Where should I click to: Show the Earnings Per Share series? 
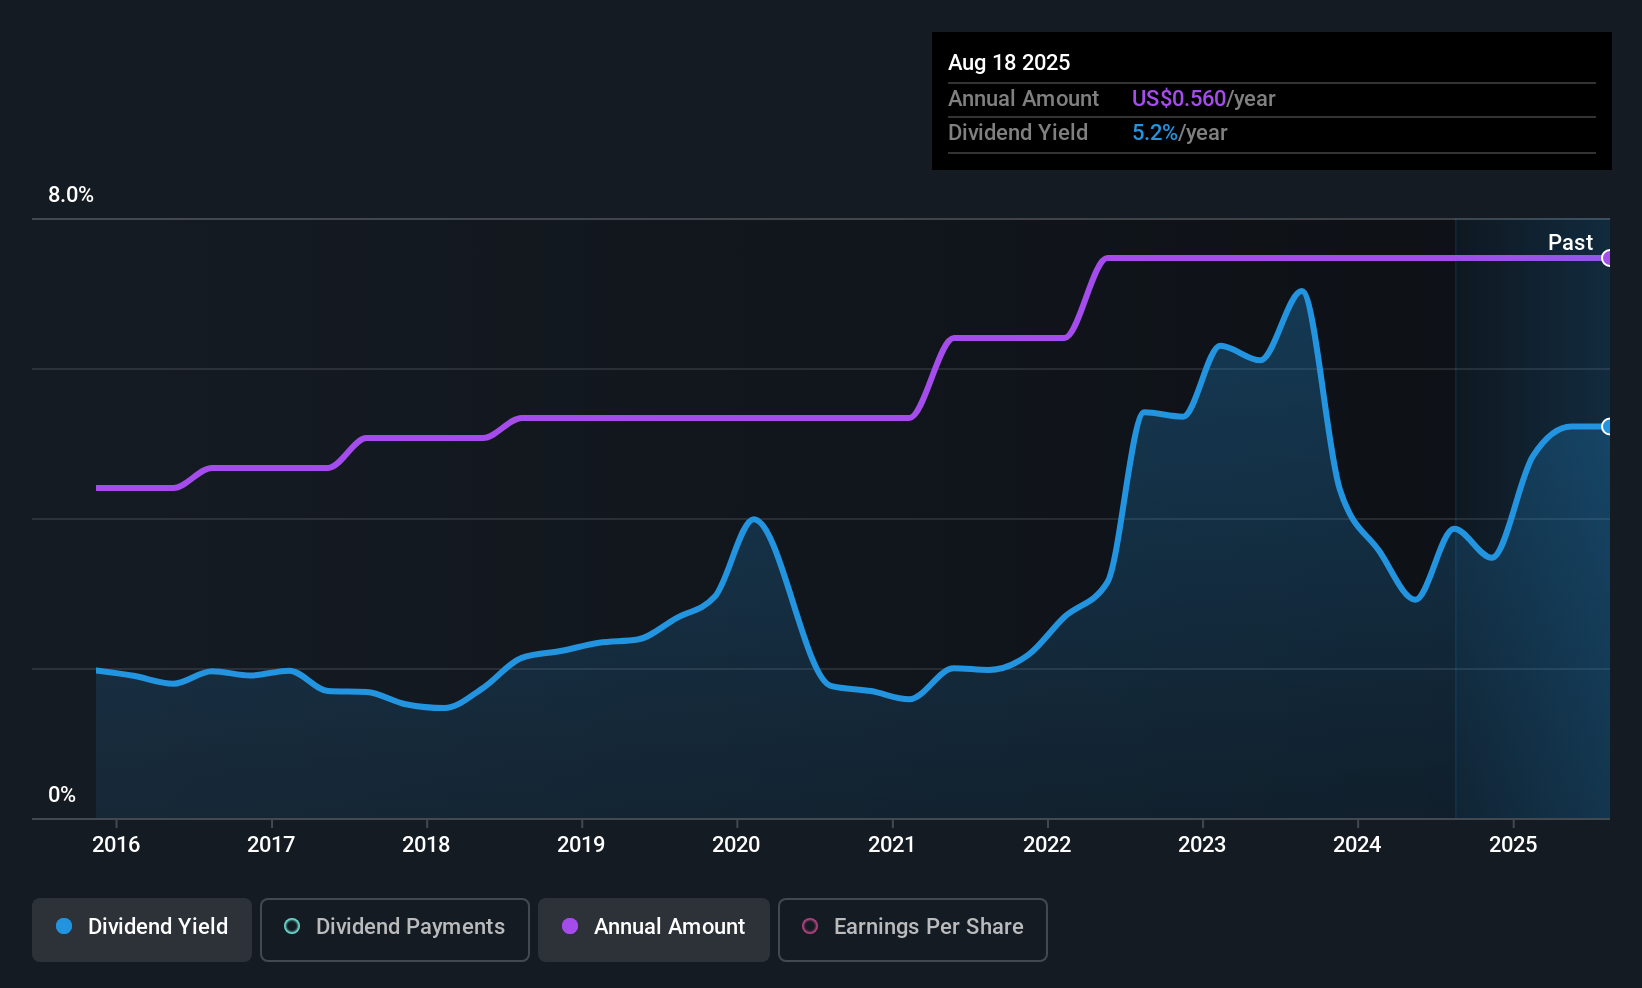(x=912, y=928)
